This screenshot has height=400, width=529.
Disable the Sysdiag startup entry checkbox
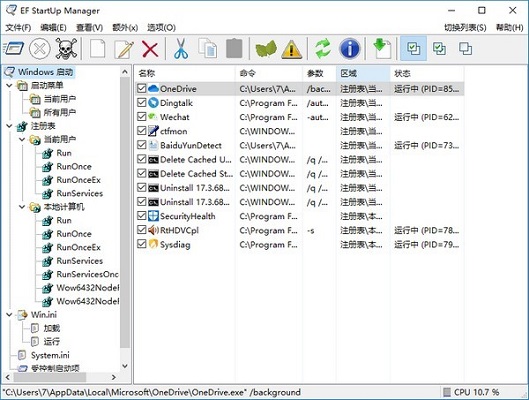[x=141, y=244]
